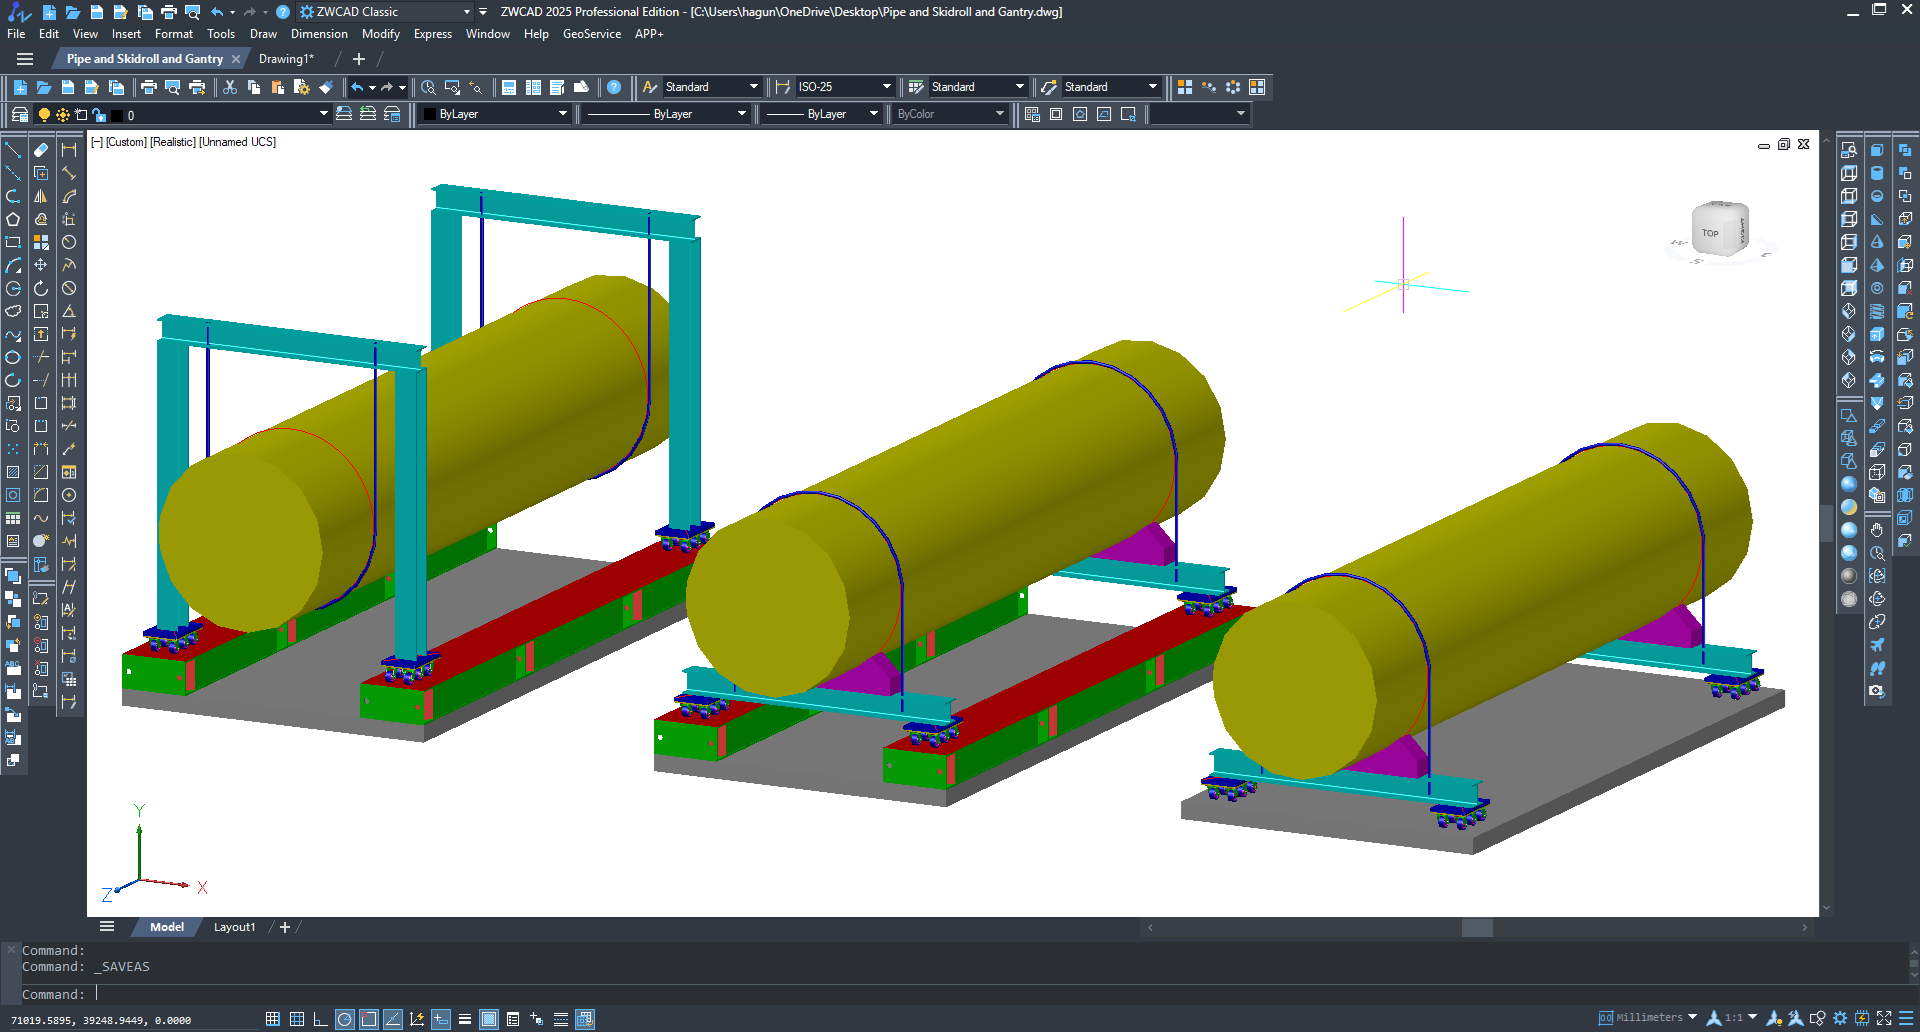
Task: Select the Polygon drawing tool
Action: pyautogui.click(x=13, y=219)
